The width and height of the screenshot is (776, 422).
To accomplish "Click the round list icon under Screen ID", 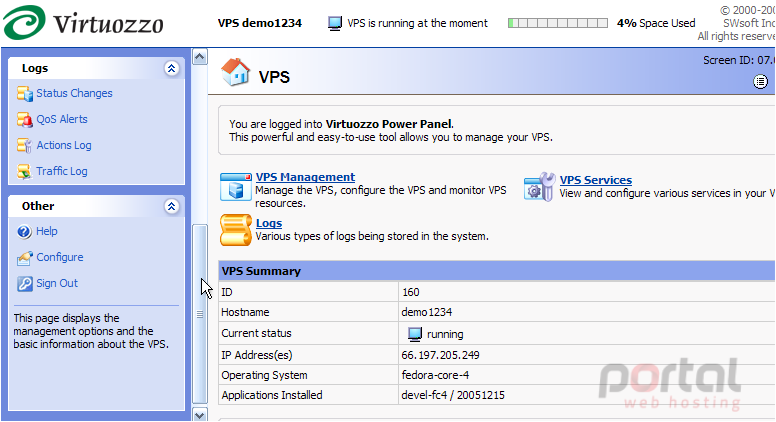I will point(760,82).
